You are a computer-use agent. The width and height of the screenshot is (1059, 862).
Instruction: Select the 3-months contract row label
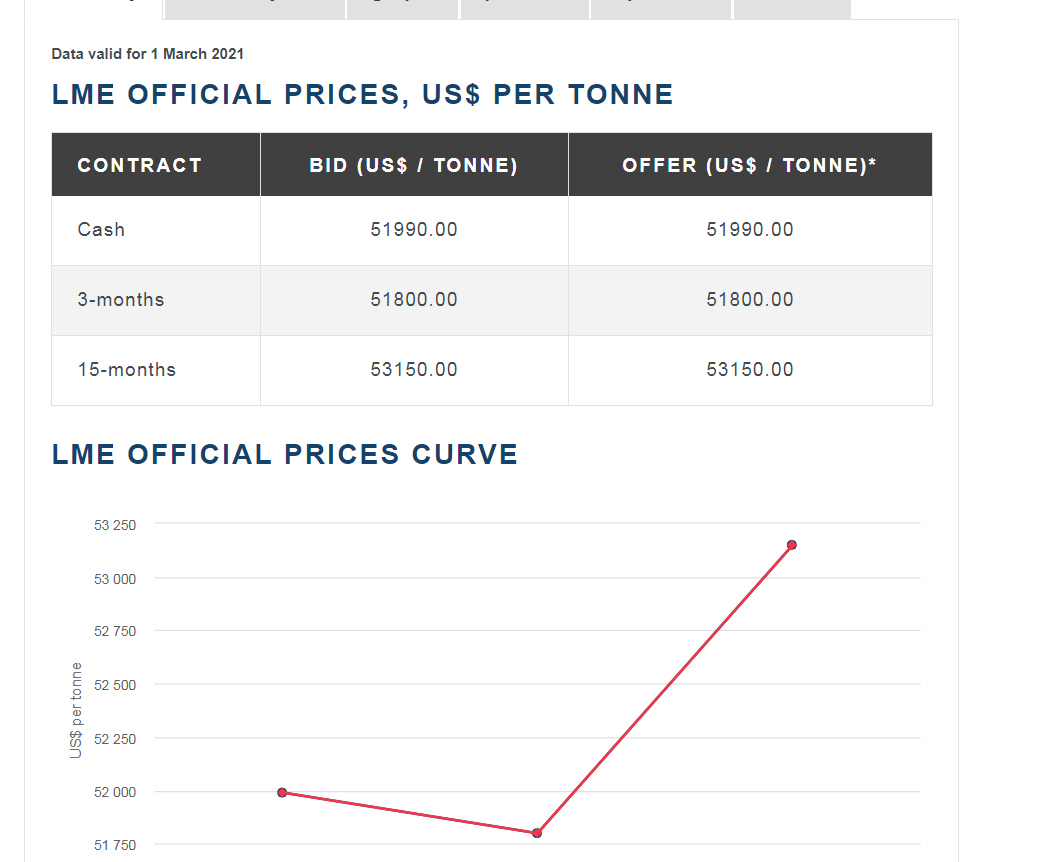tap(120, 300)
